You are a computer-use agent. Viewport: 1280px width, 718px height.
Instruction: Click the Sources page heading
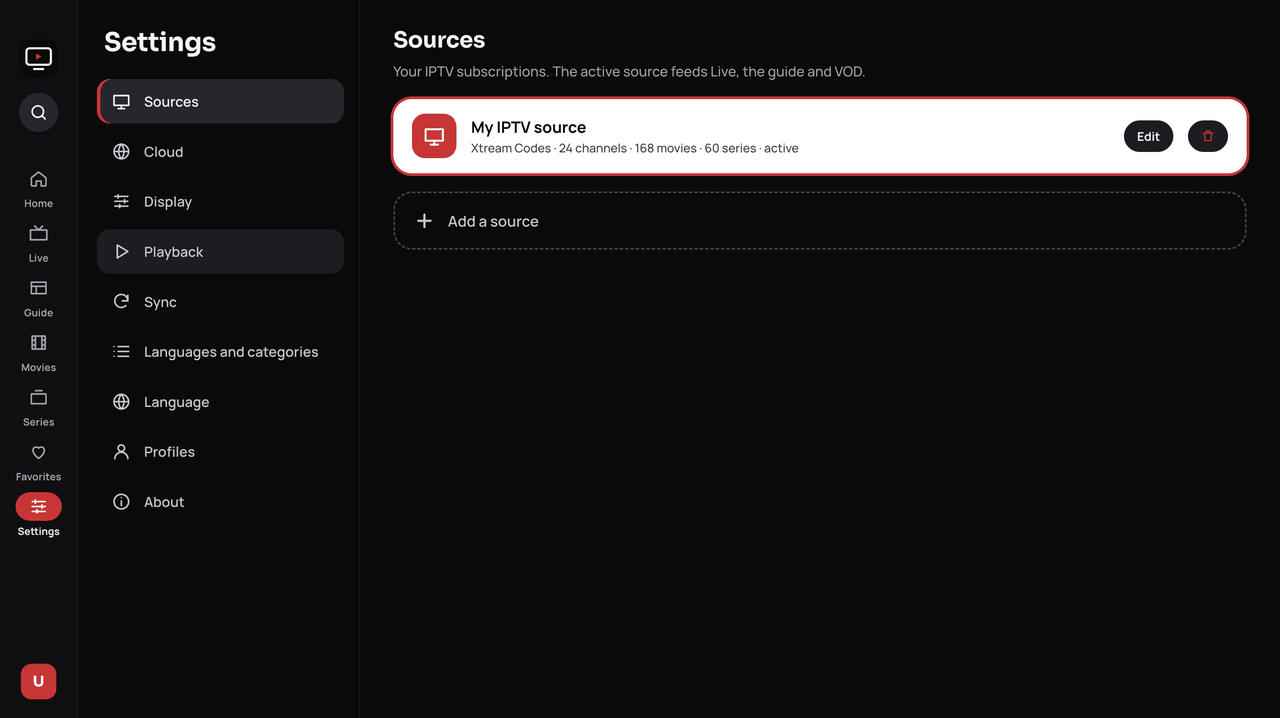coord(439,40)
